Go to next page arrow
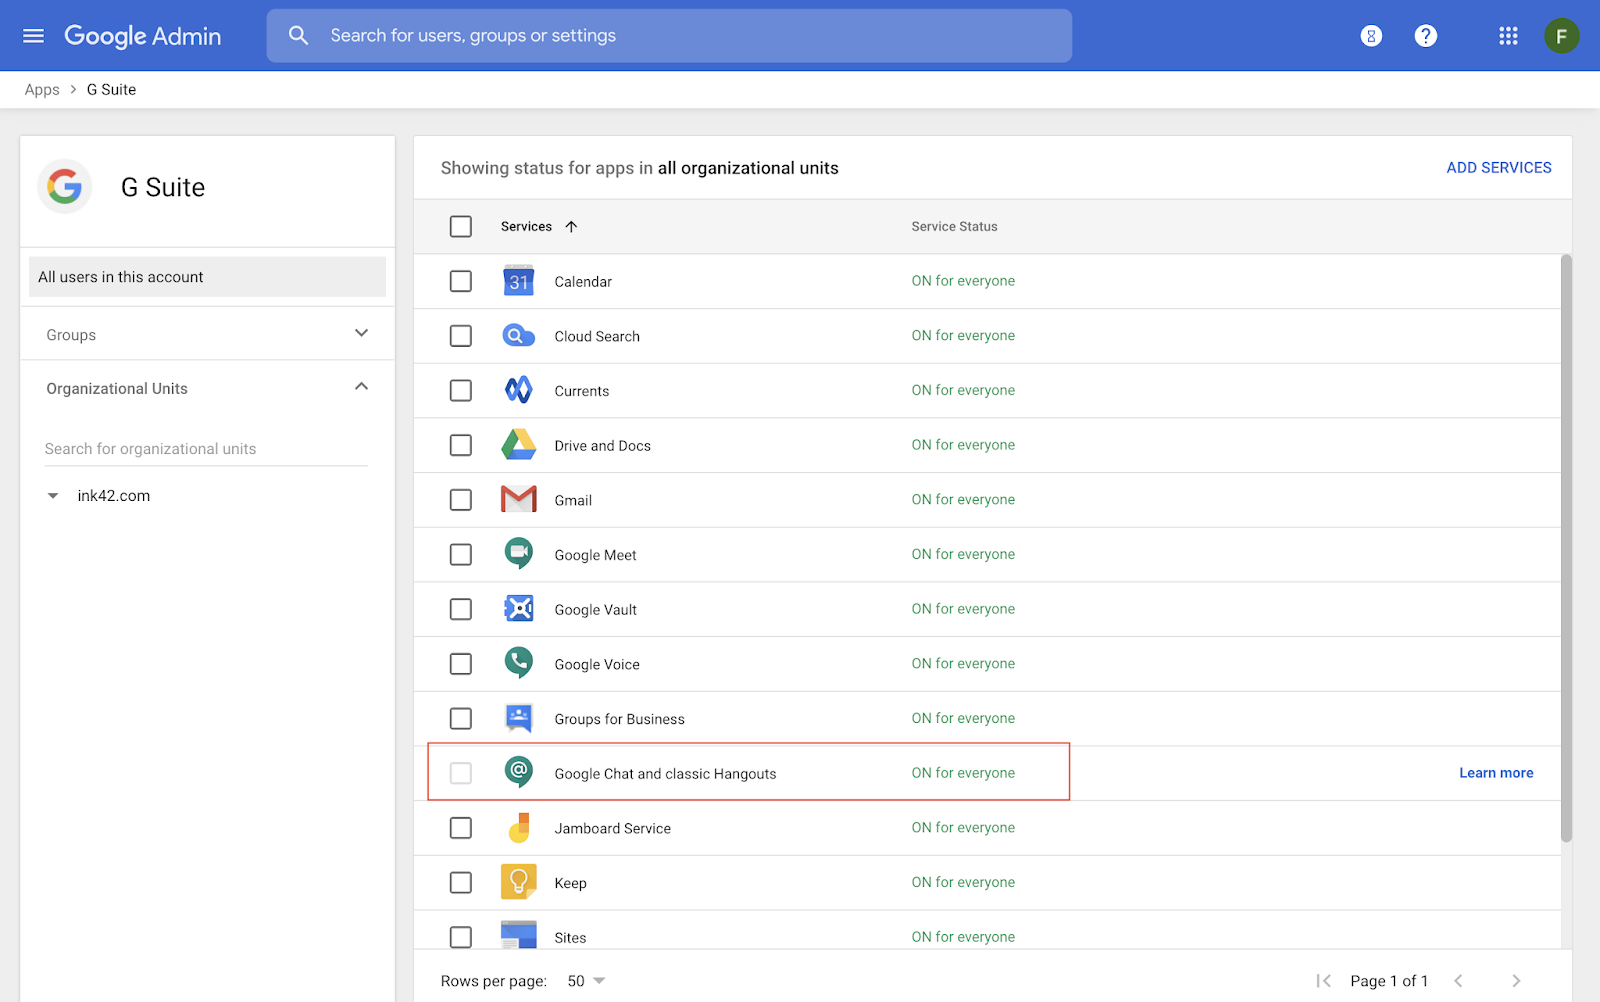 (x=1516, y=981)
